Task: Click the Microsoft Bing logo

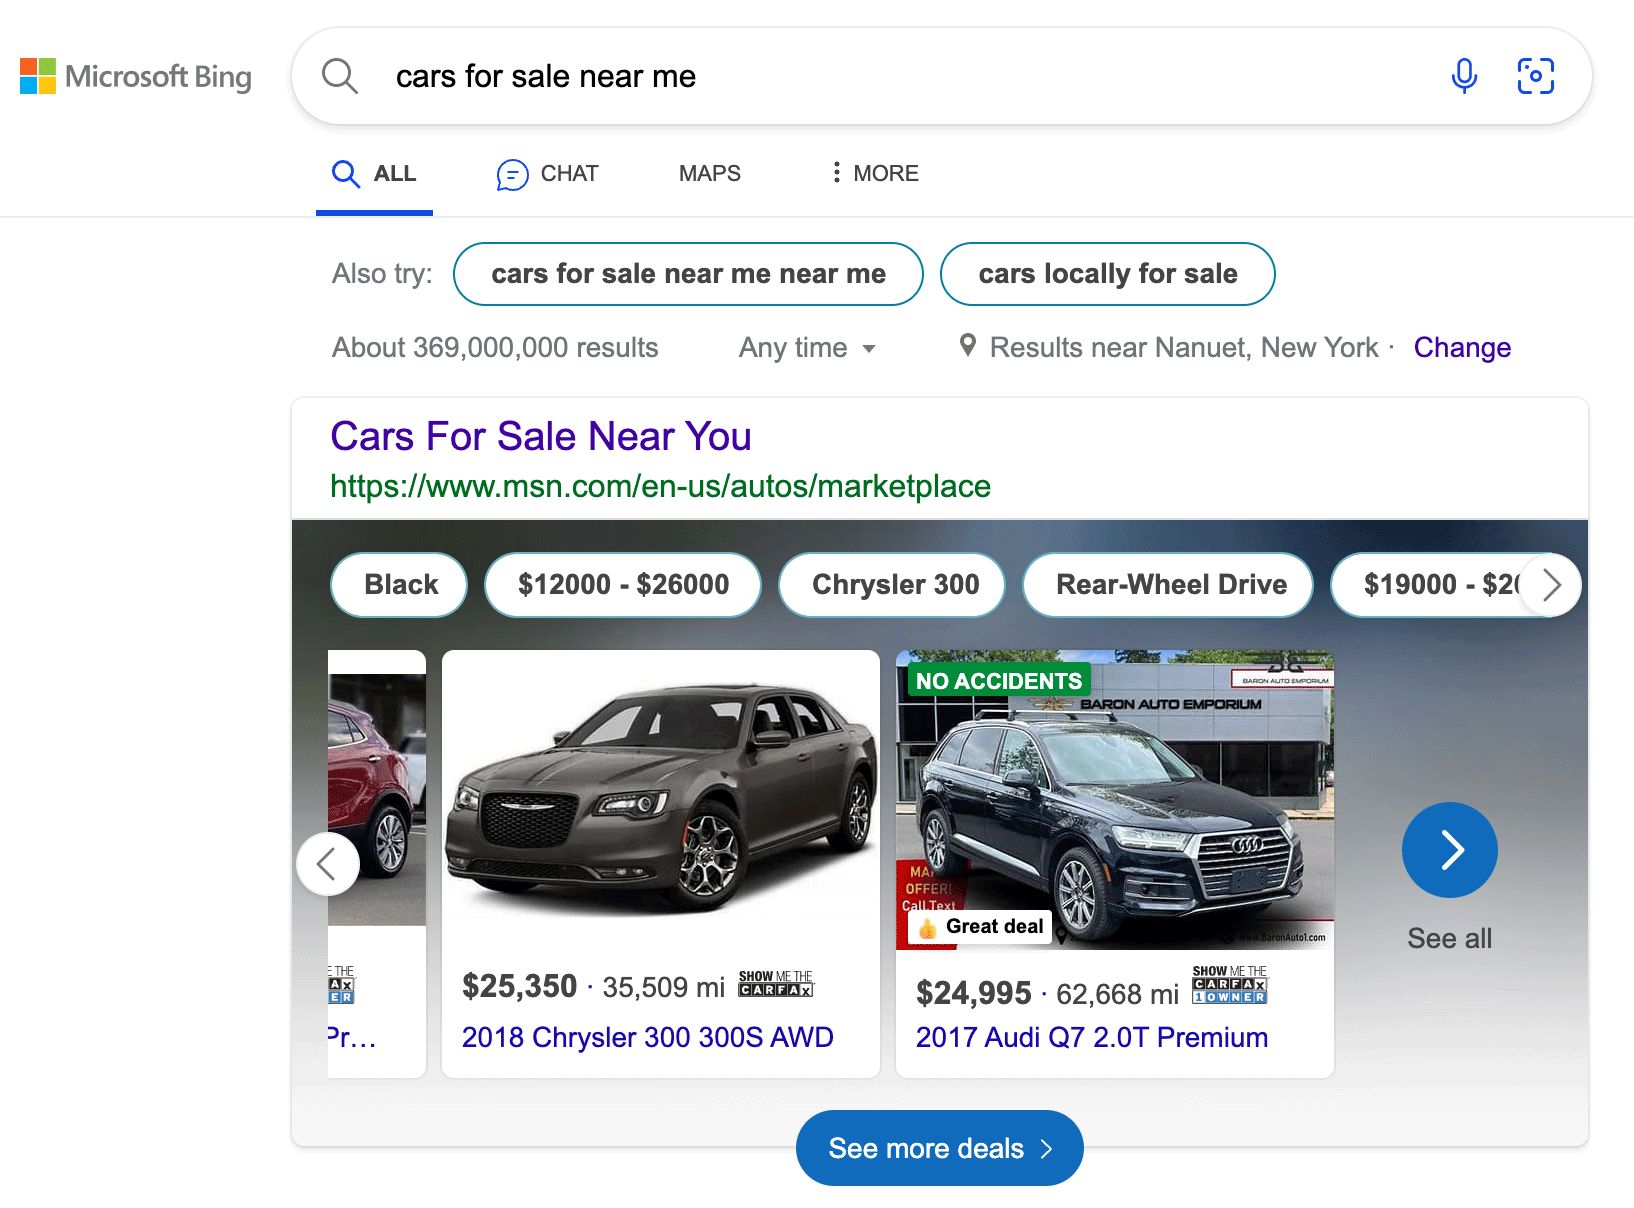Action: click(136, 76)
